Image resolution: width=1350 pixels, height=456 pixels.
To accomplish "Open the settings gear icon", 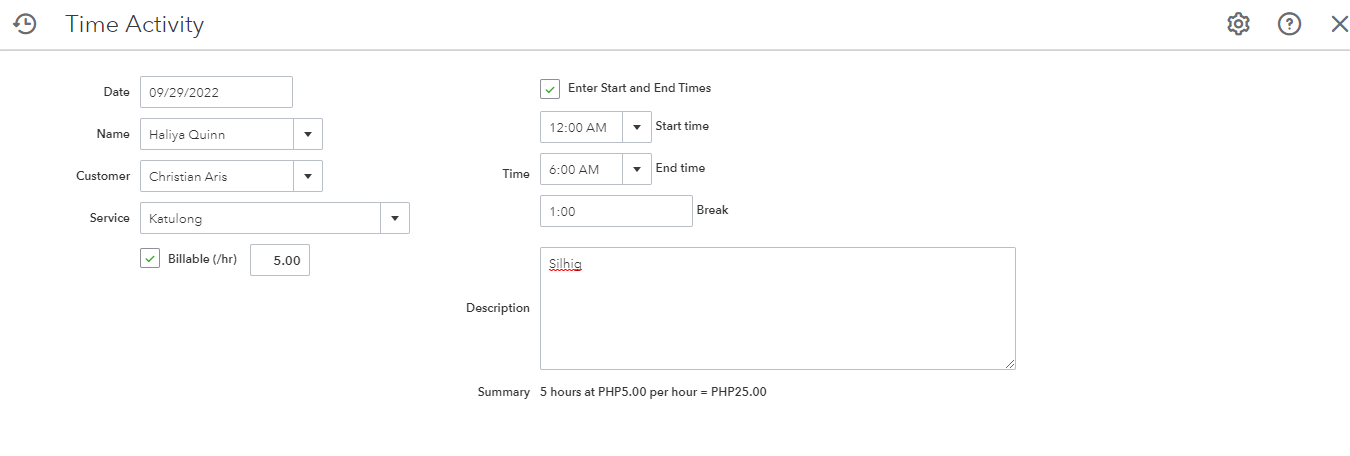I will [x=1238, y=24].
